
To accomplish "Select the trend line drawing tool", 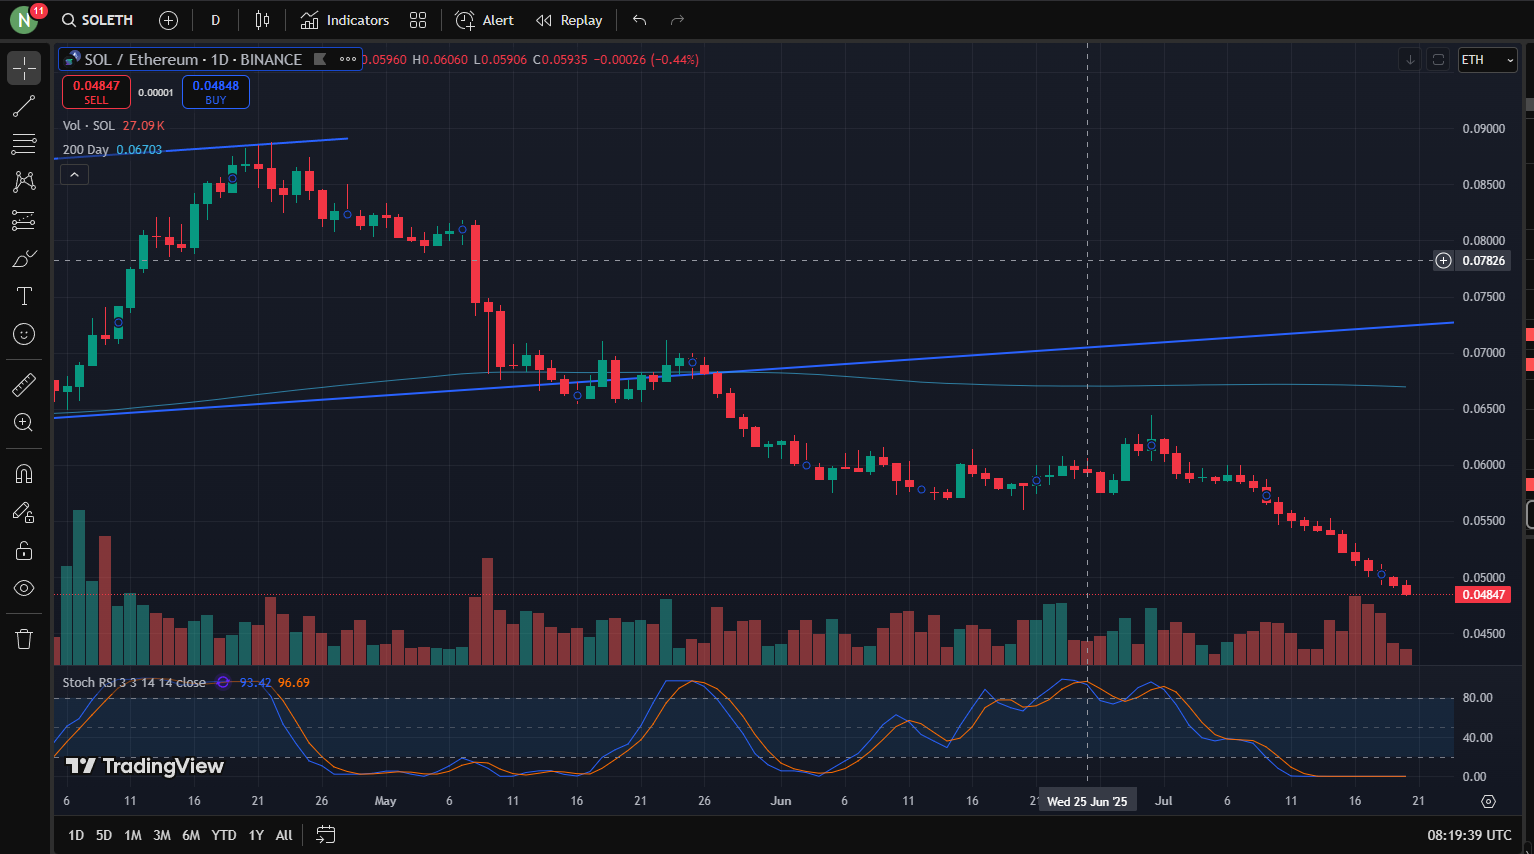I will pyautogui.click(x=24, y=106).
